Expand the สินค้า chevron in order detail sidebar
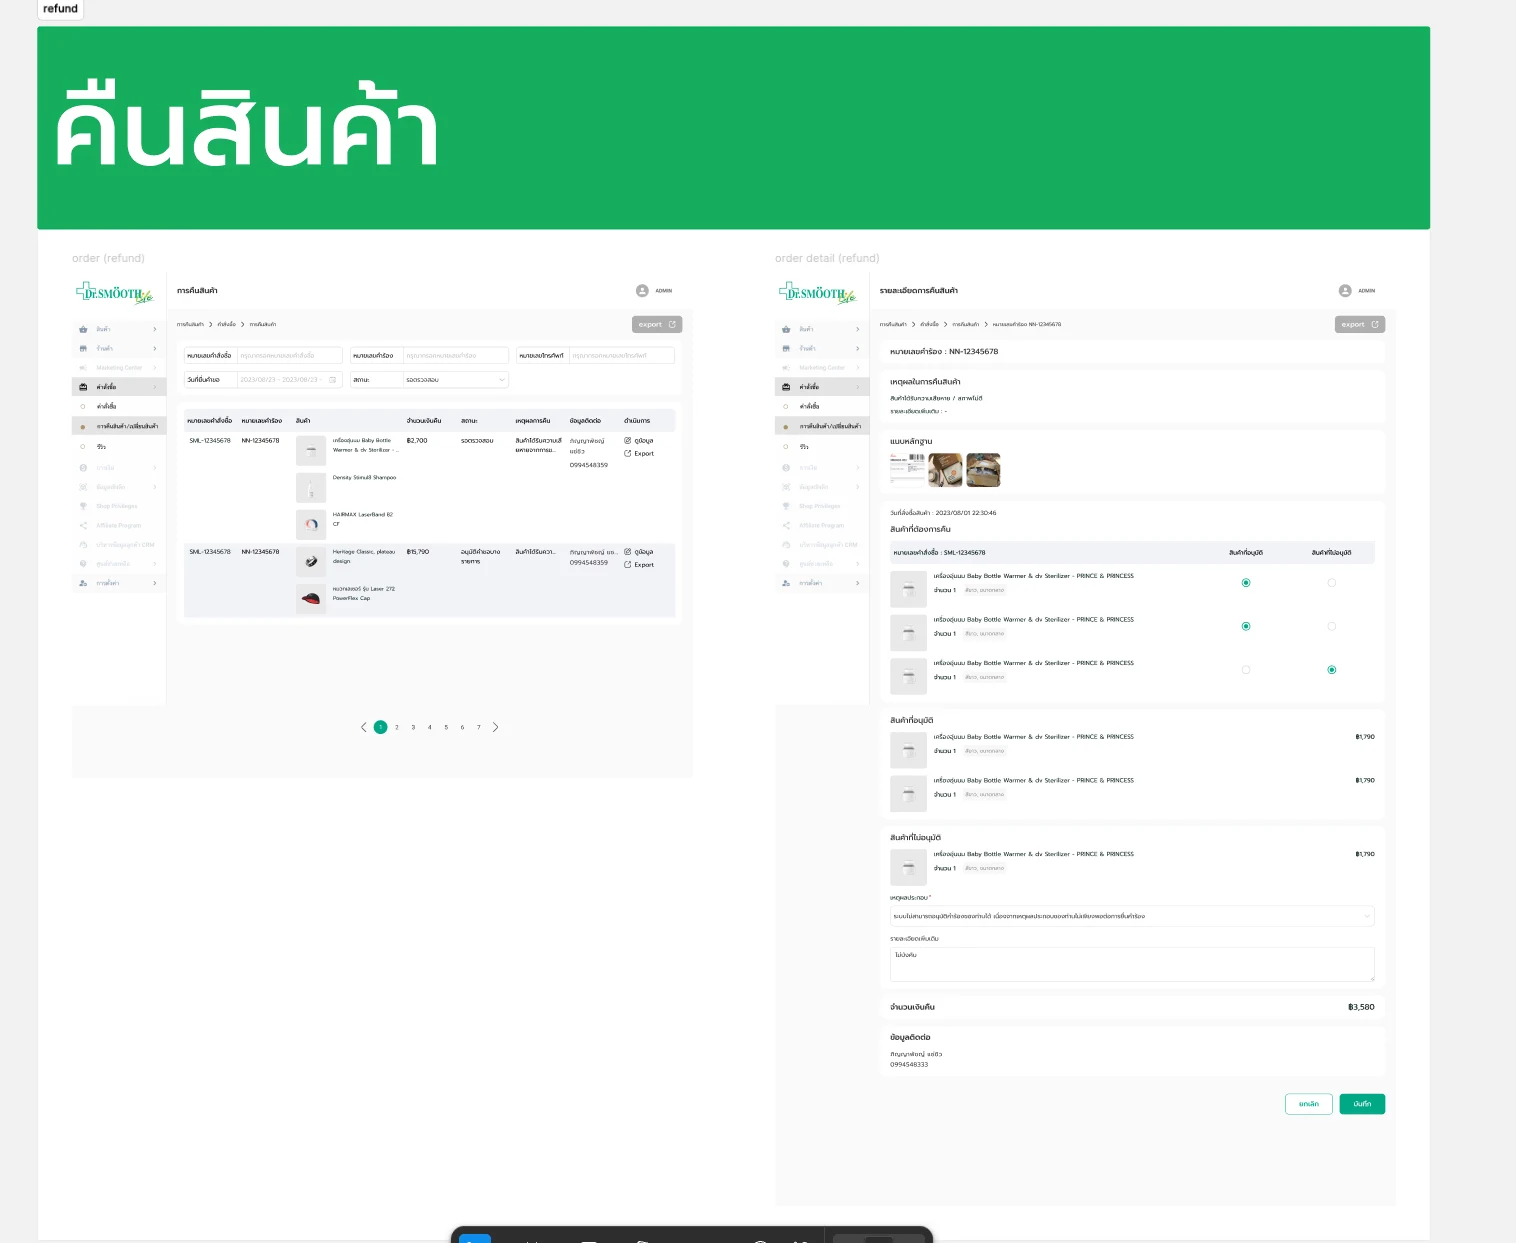 [858, 329]
